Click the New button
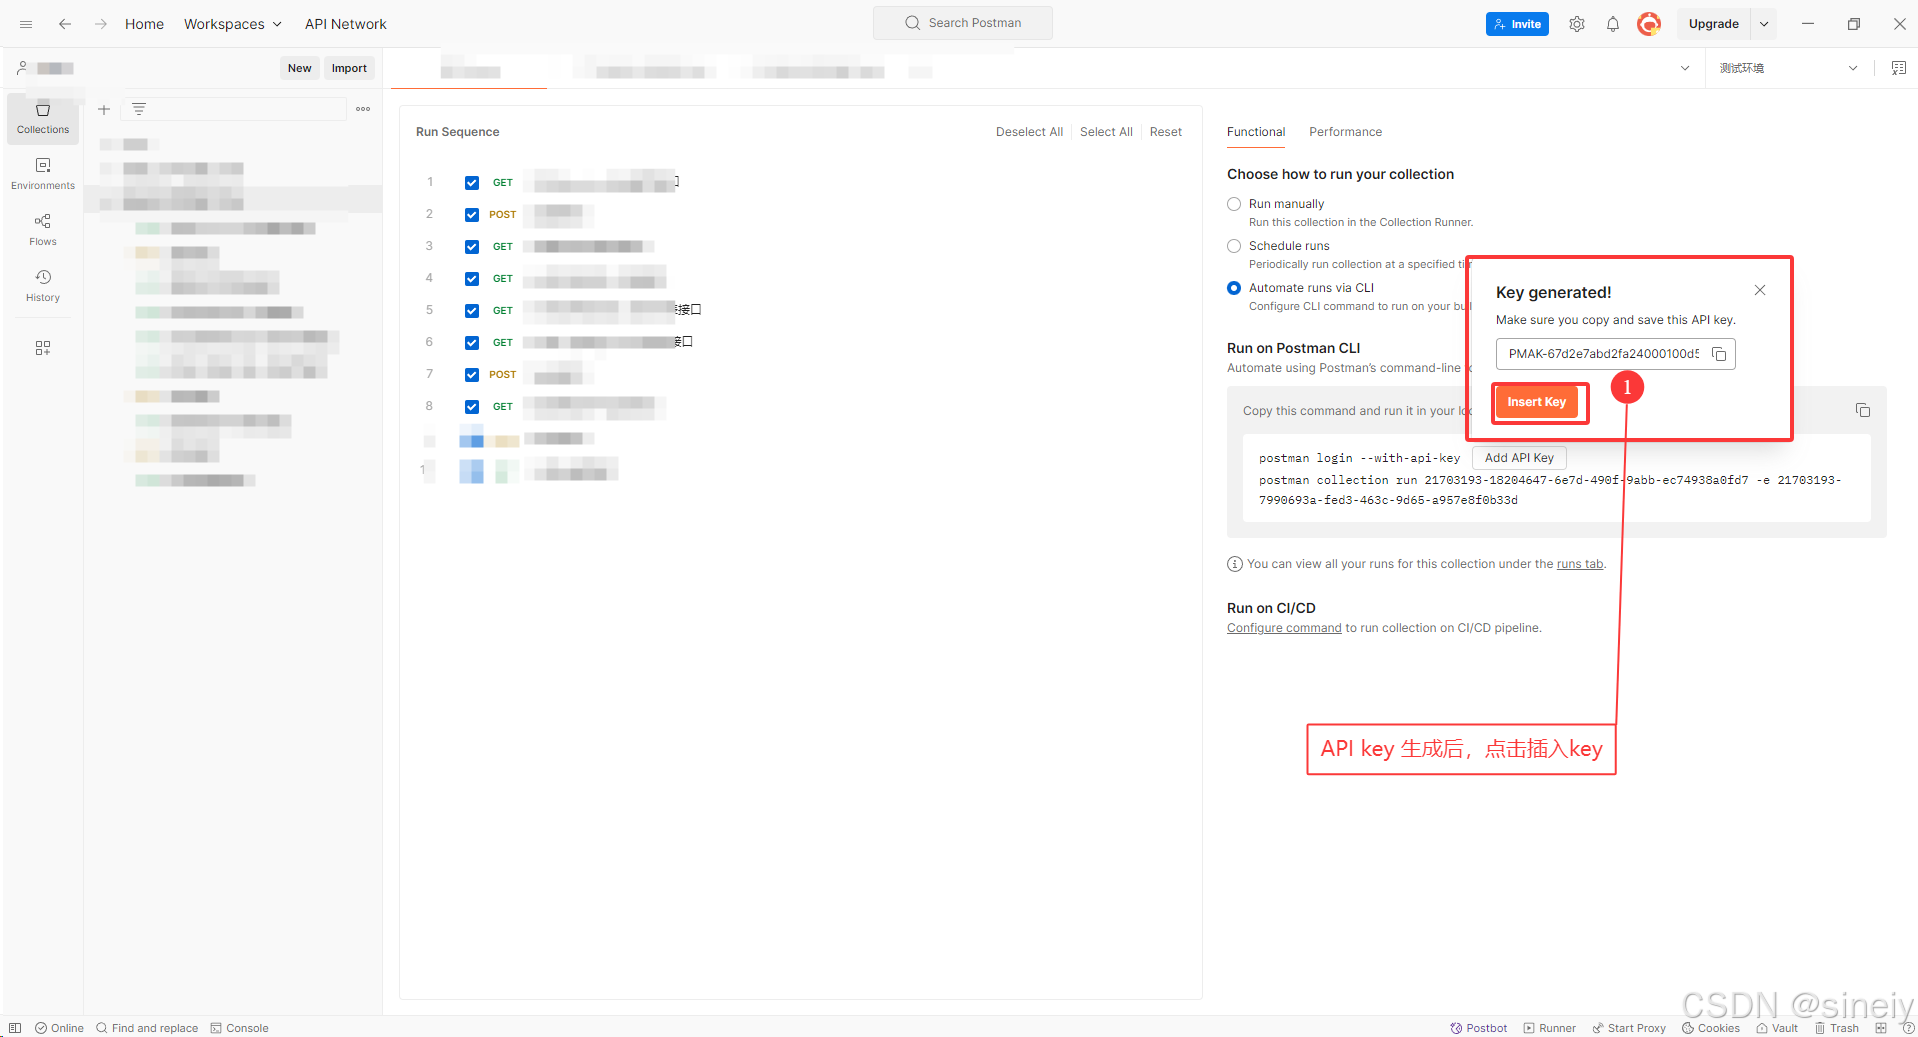This screenshot has width=1918, height=1037. tap(300, 68)
